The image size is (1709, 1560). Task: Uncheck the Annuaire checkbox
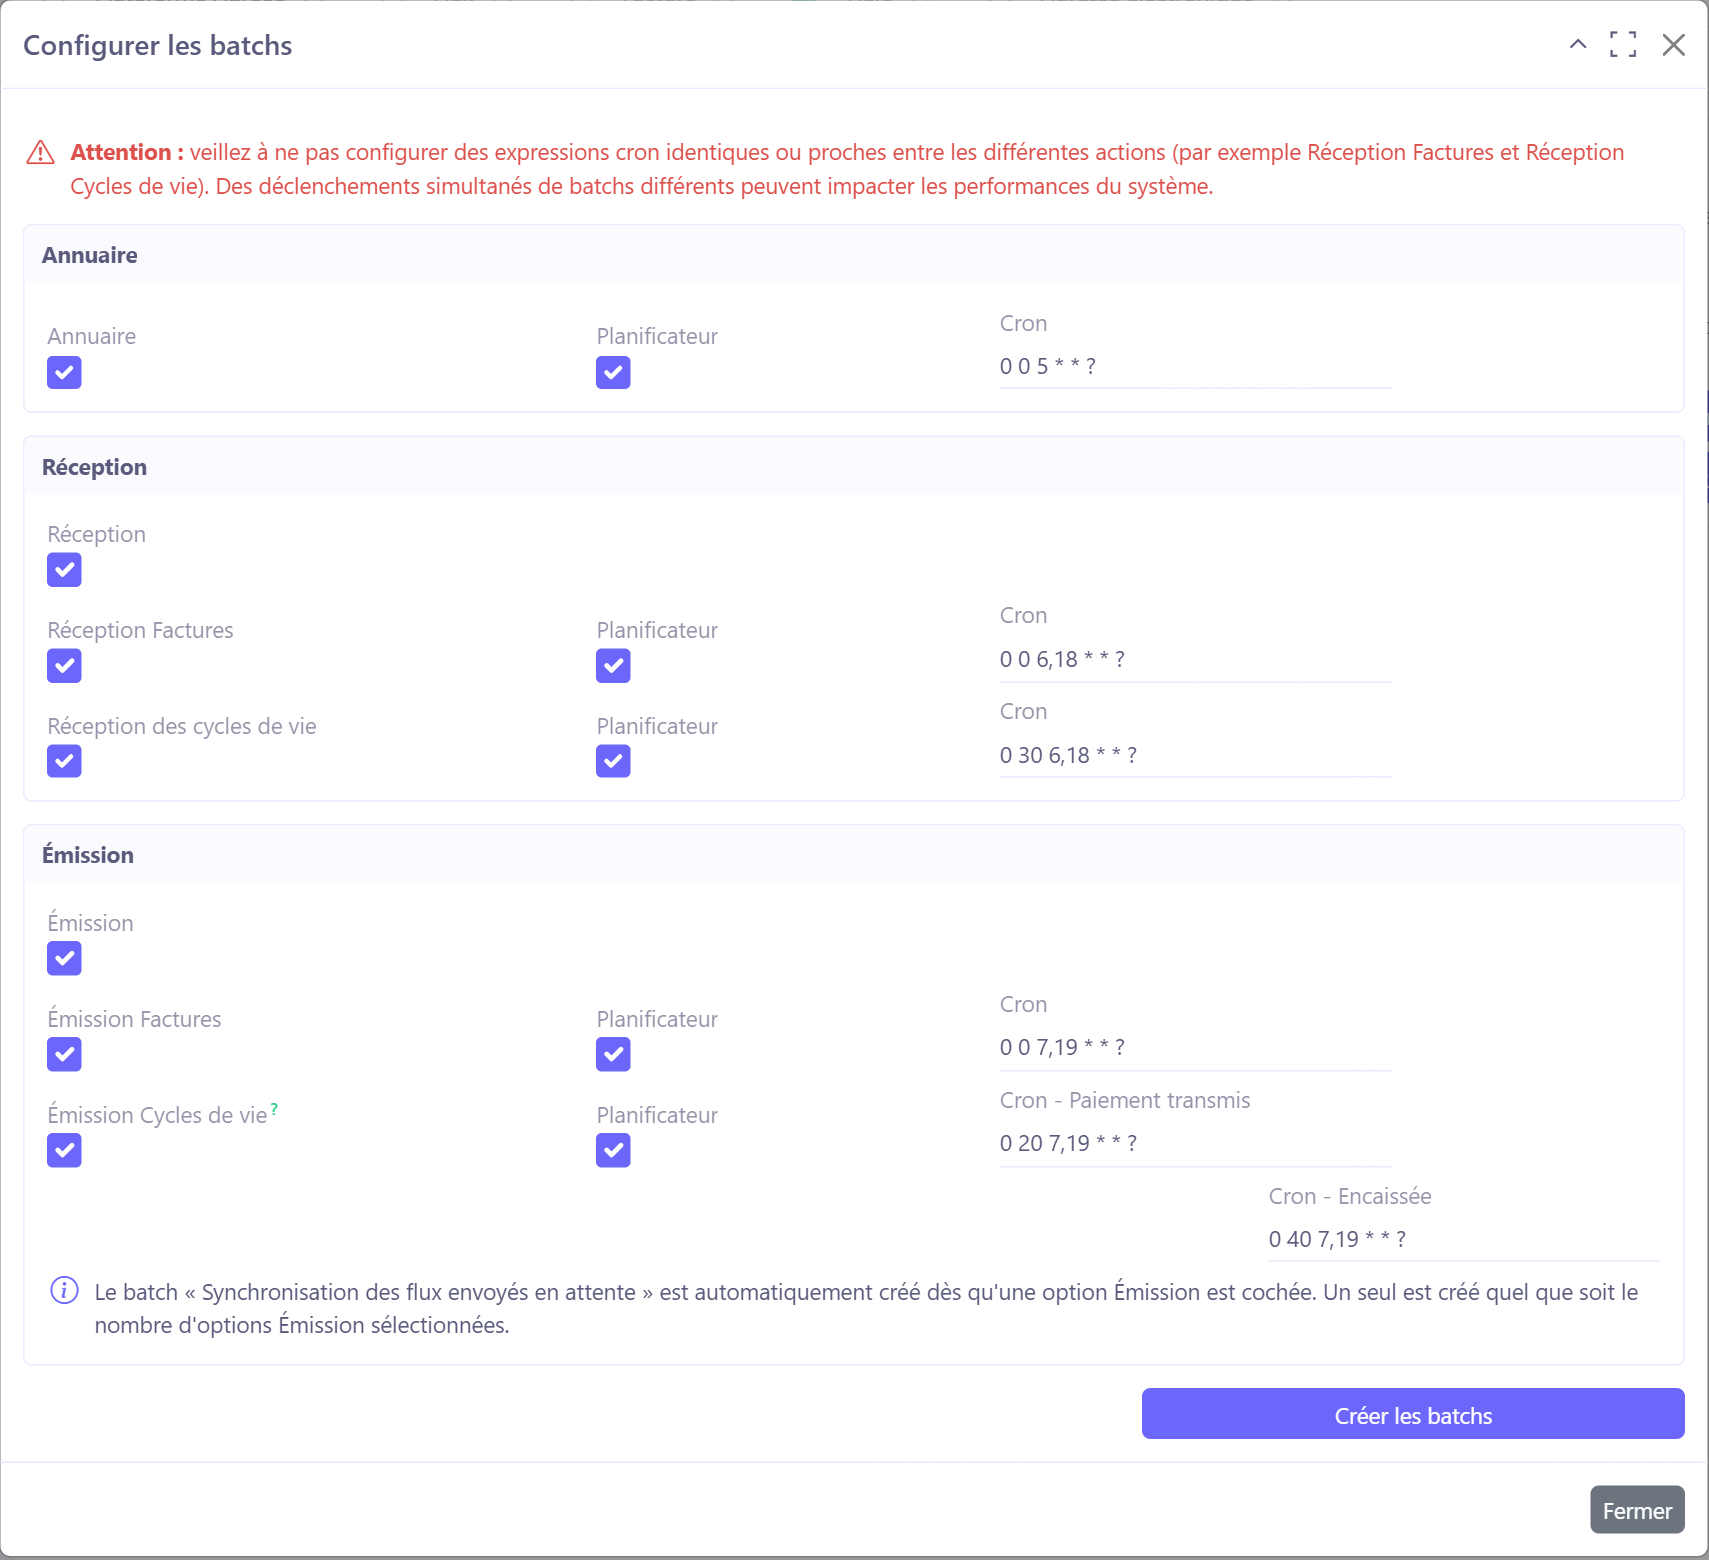point(64,372)
